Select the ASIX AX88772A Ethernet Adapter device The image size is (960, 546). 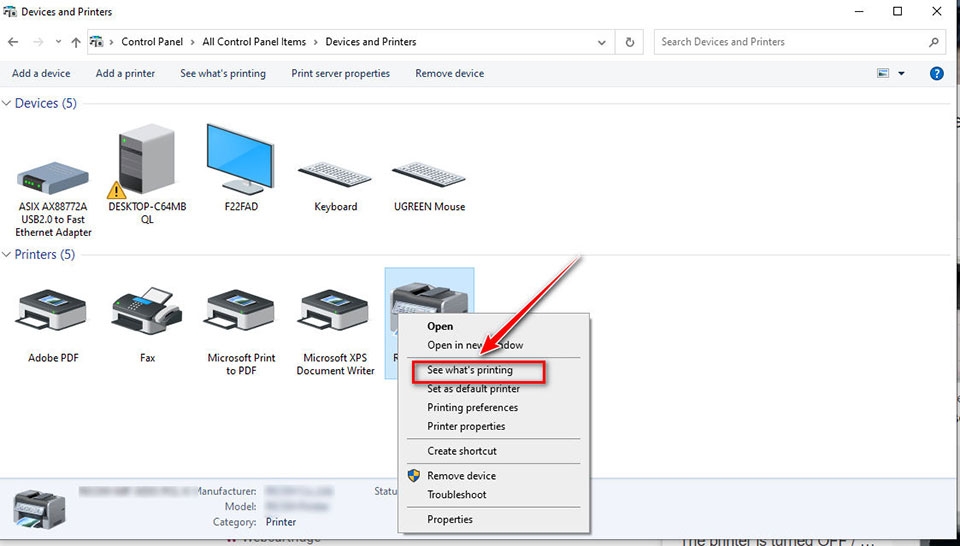coord(53,199)
